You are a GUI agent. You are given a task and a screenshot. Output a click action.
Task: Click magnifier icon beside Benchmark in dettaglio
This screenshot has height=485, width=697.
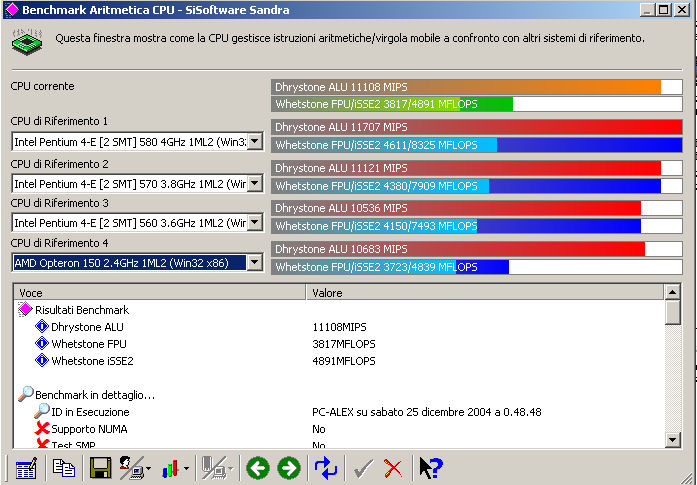pyautogui.click(x=26, y=394)
